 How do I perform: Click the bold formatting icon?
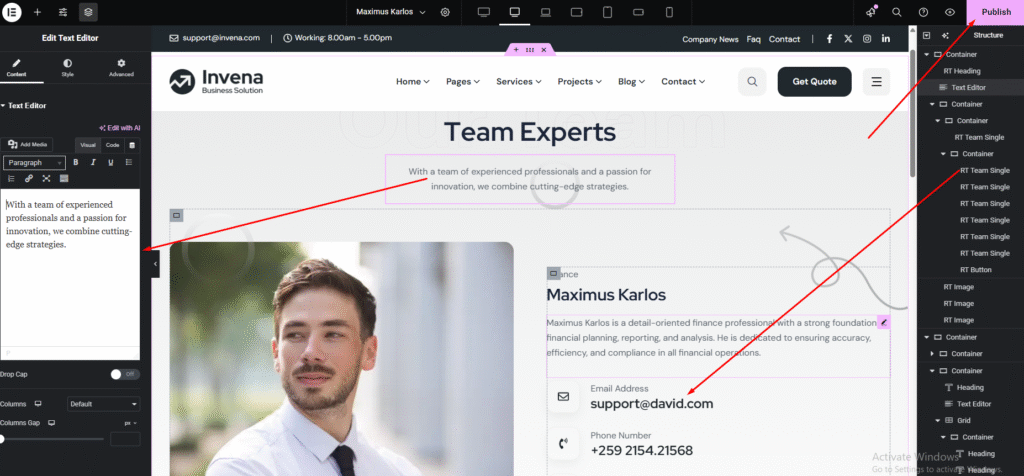click(x=76, y=163)
